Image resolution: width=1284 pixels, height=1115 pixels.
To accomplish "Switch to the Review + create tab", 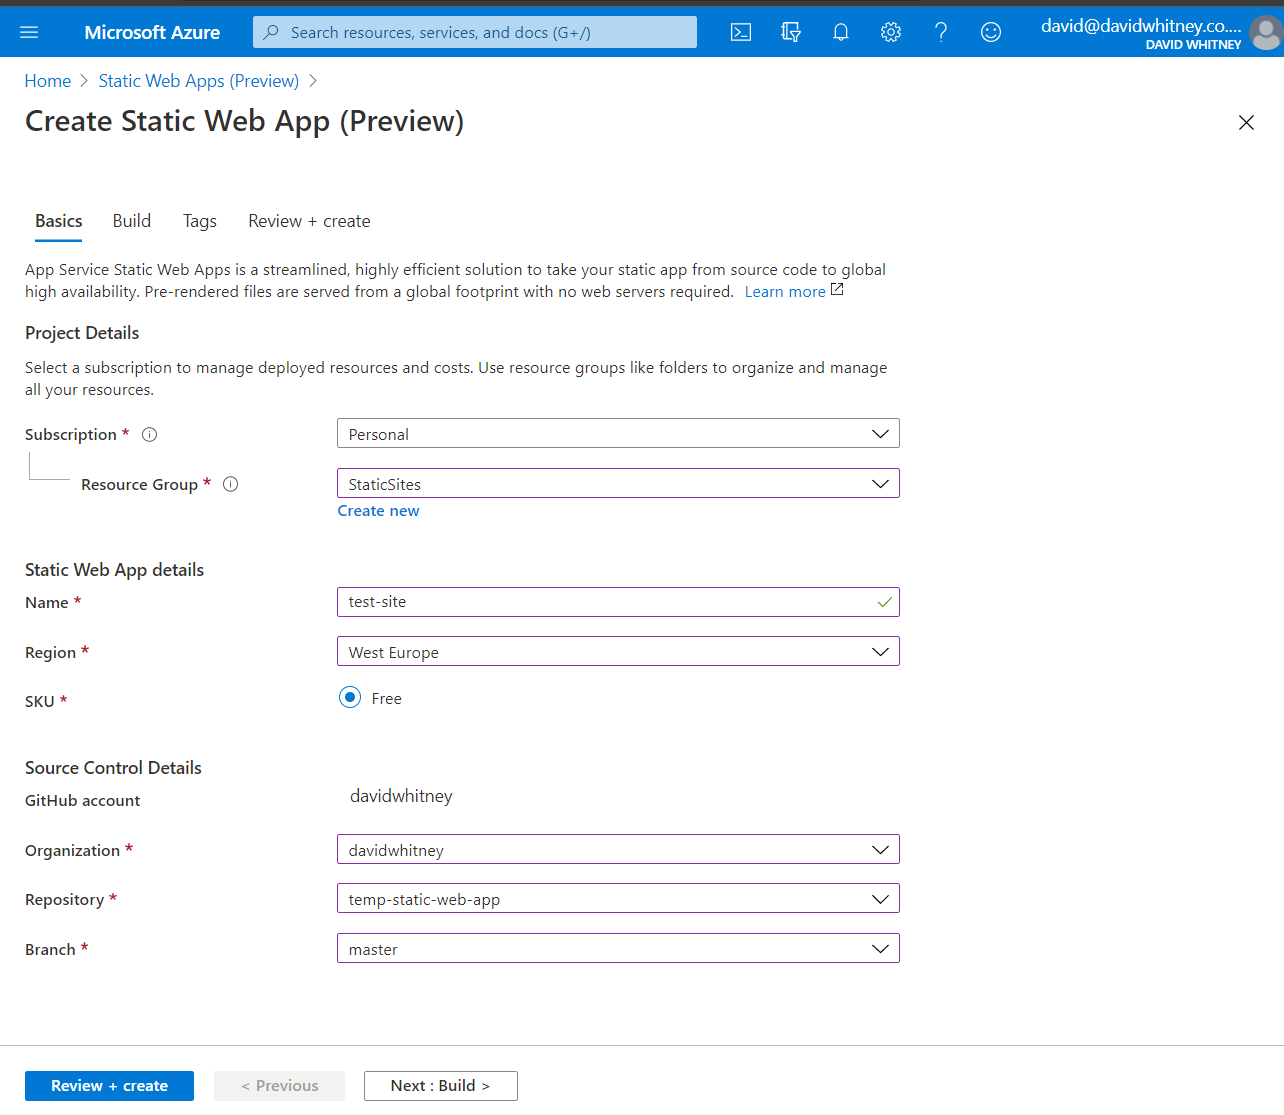I will 309,221.
